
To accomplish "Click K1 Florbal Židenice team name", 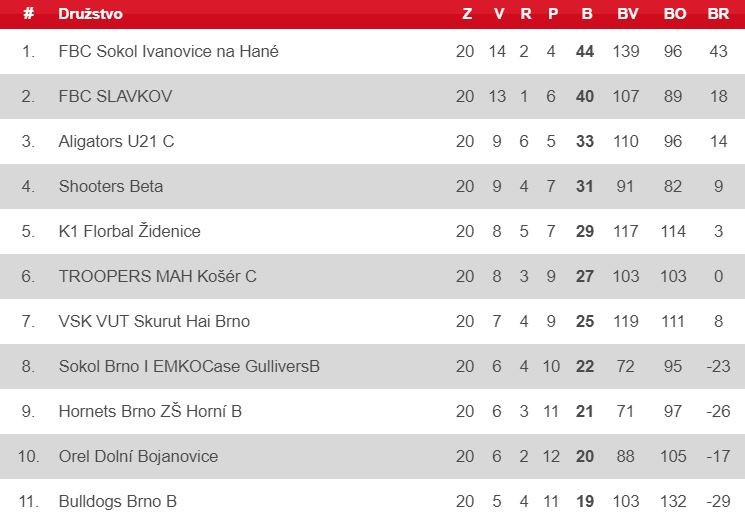I will 129,231.
